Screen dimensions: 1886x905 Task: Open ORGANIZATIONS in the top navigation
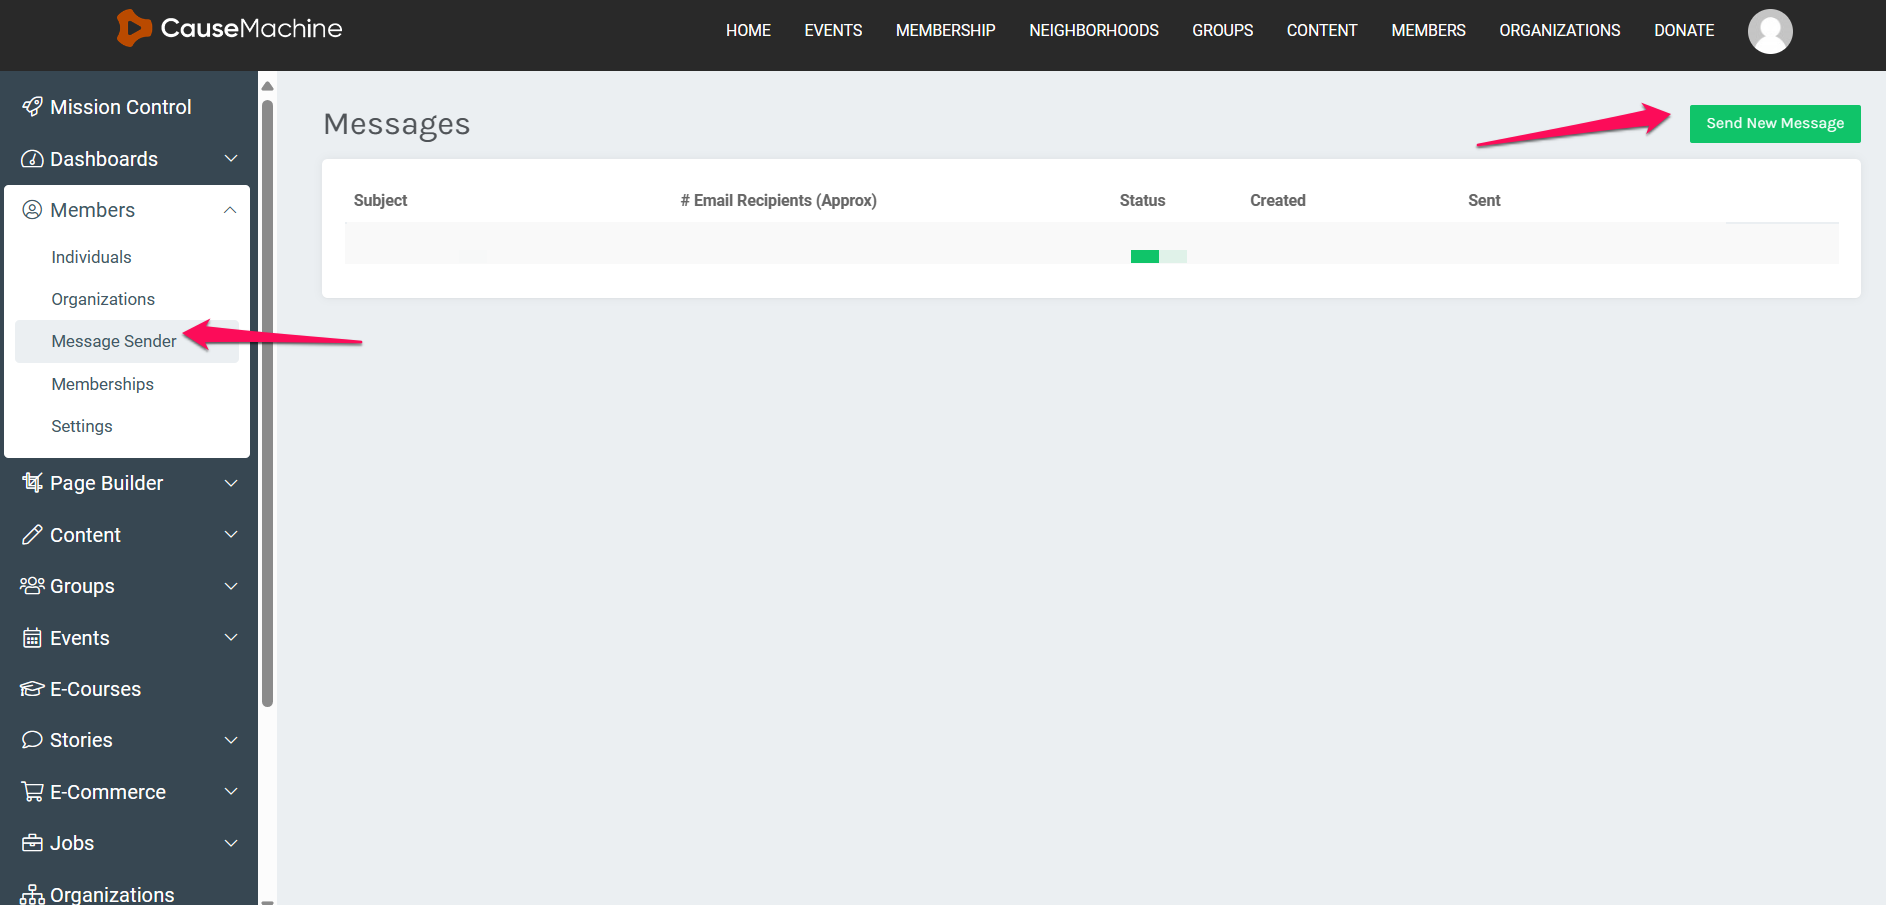(1559, 31)
